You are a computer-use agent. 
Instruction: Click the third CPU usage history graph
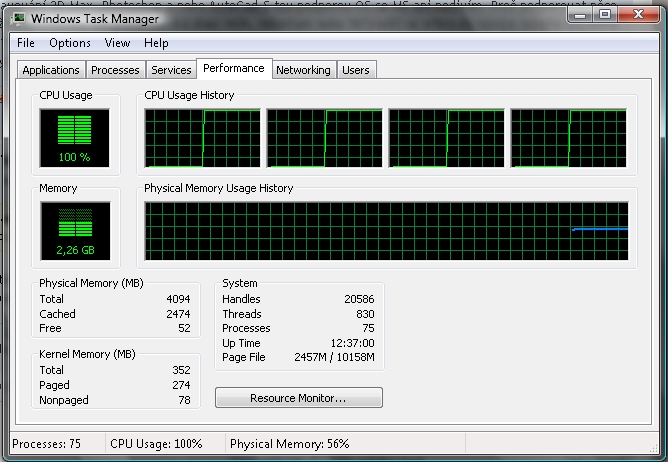(446, 138)
